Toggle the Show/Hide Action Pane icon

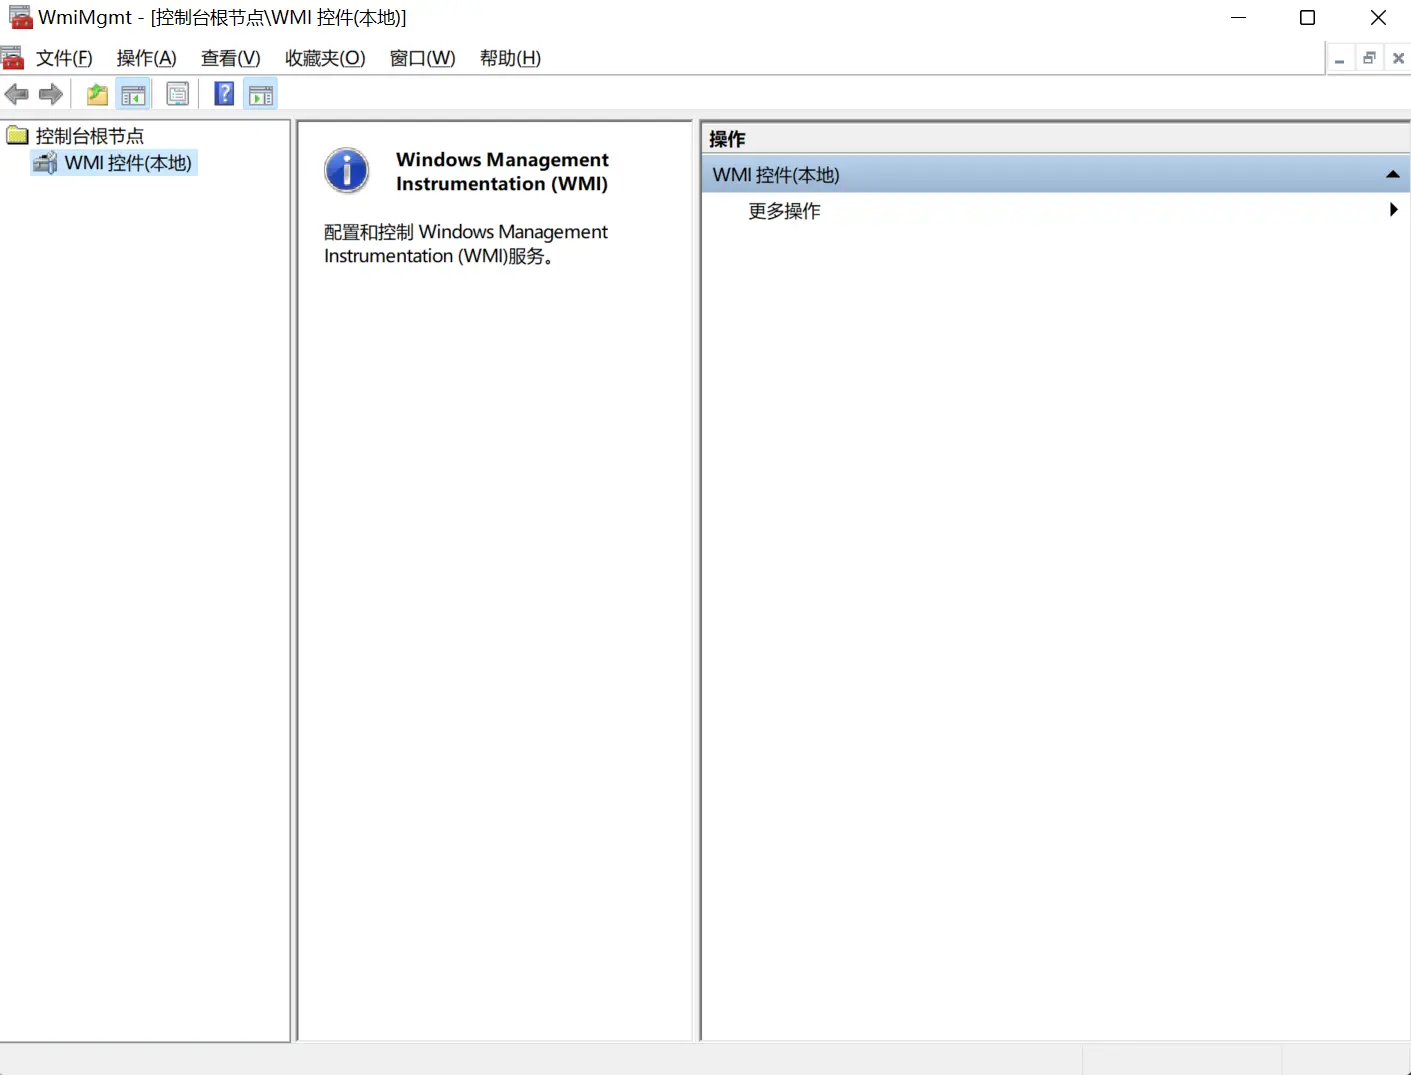pyautogui.click(x=261, y=95)
